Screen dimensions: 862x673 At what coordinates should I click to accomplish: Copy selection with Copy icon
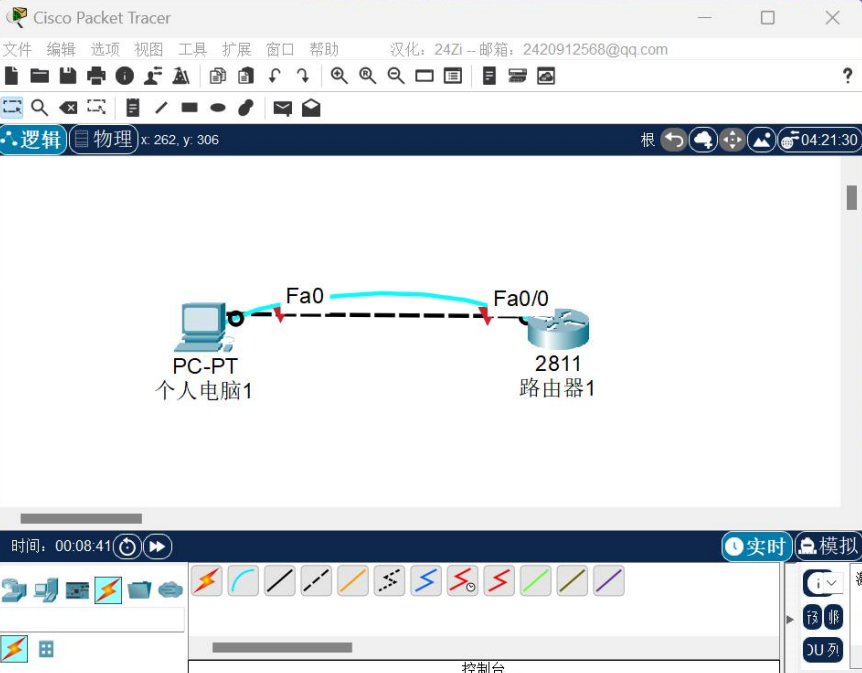(x=218, y=76)
